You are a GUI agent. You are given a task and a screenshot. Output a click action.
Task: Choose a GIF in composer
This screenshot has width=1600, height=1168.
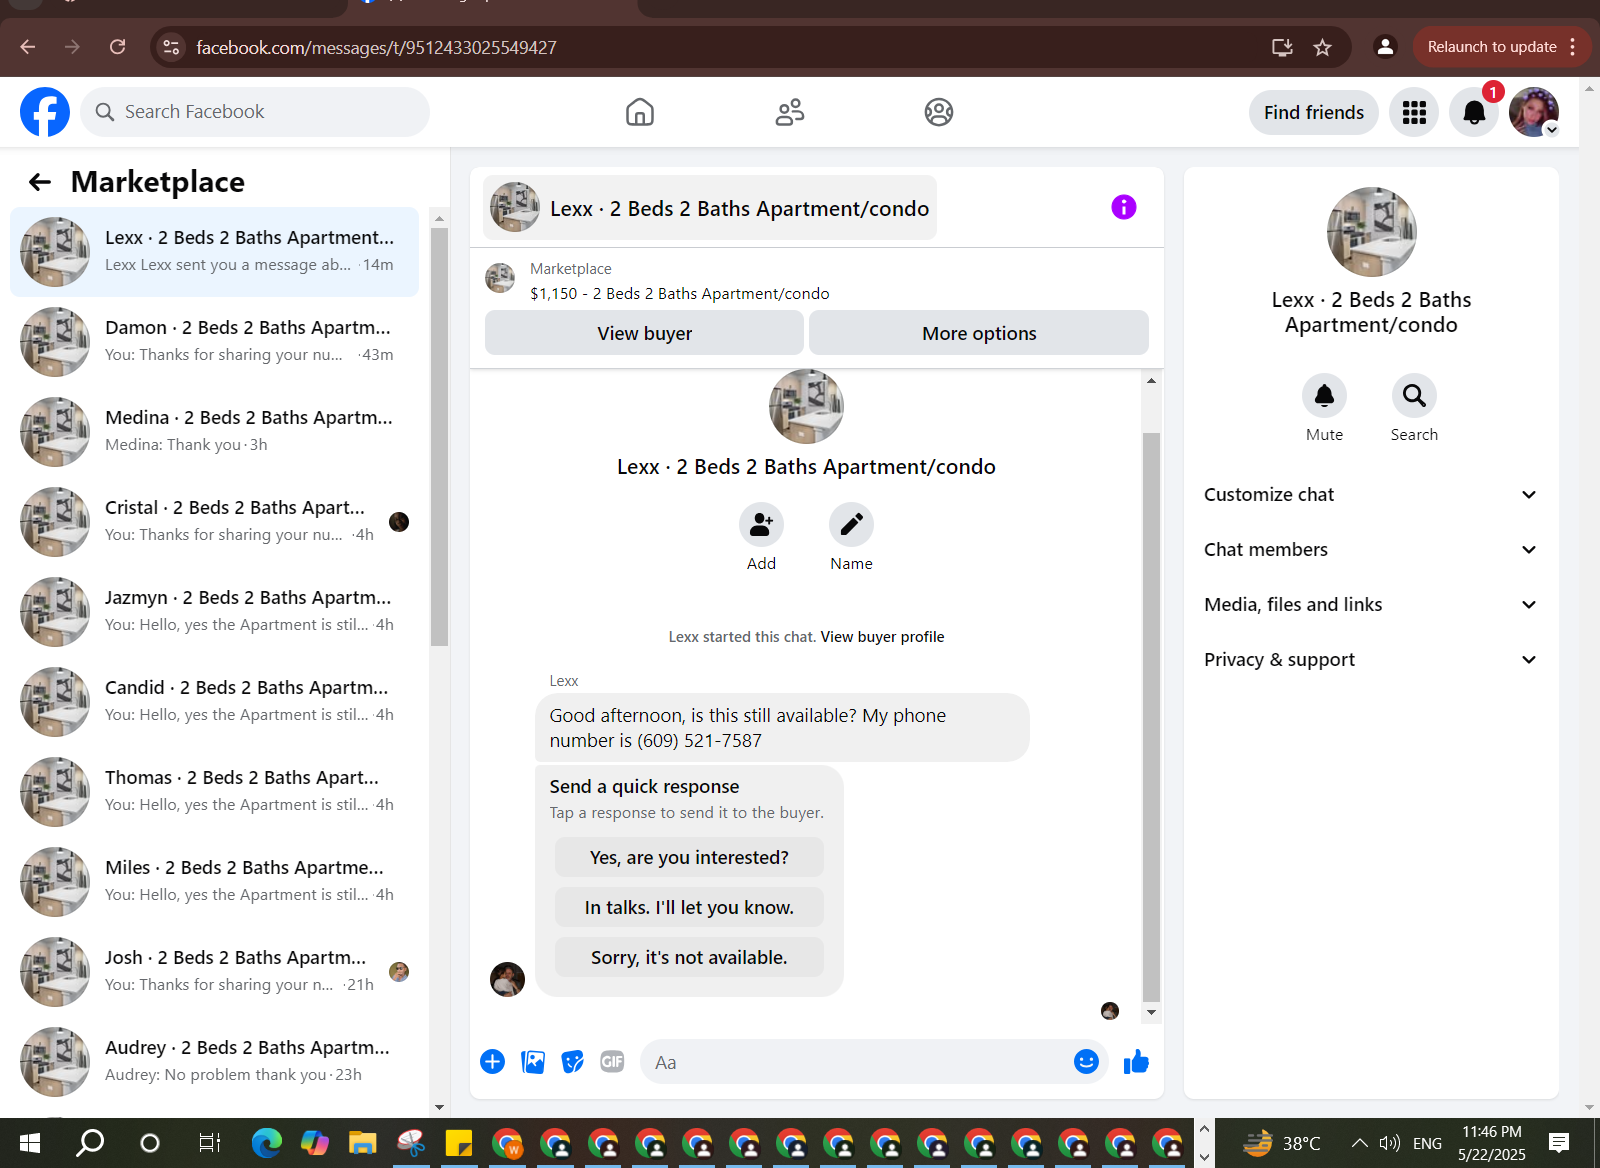[612, 1062]
